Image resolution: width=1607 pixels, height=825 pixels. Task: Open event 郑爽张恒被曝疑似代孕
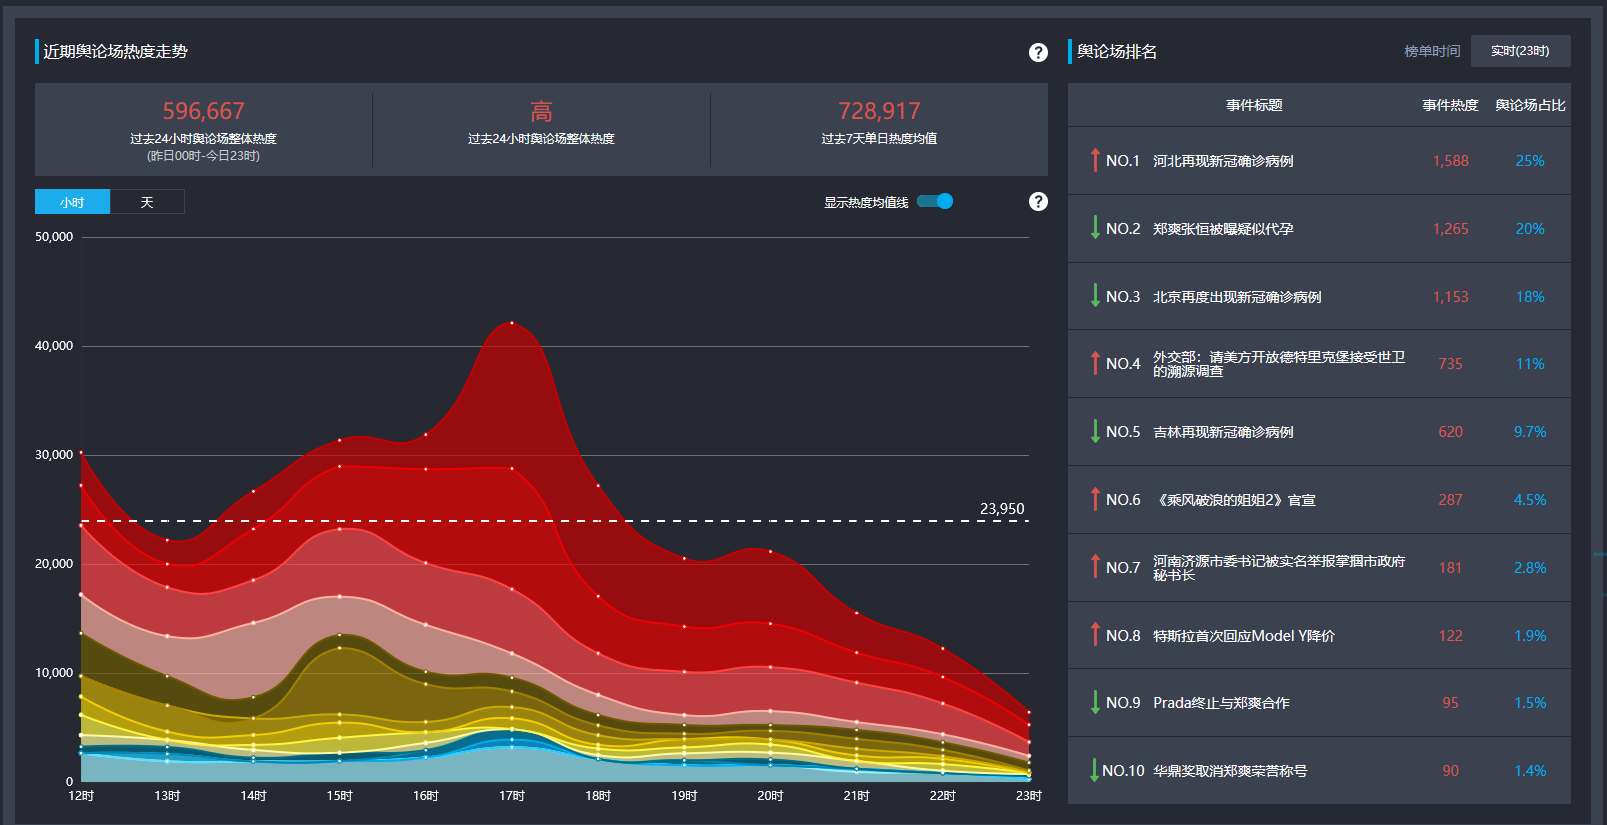[1223, 229]
